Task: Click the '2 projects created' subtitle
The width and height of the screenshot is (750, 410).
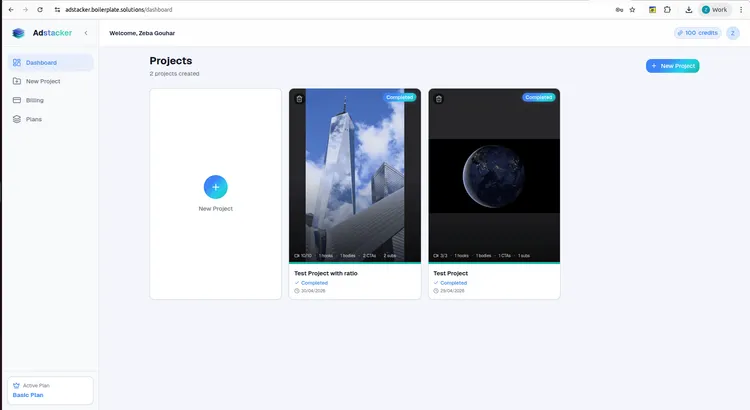Action: (175, 74)
